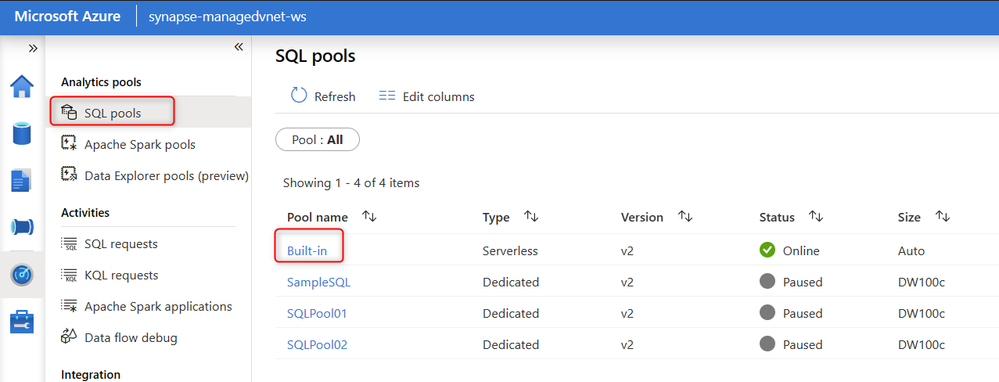Open the Integrate hub pipeline icon
This screenshot has height=382, width=999.
22,227
